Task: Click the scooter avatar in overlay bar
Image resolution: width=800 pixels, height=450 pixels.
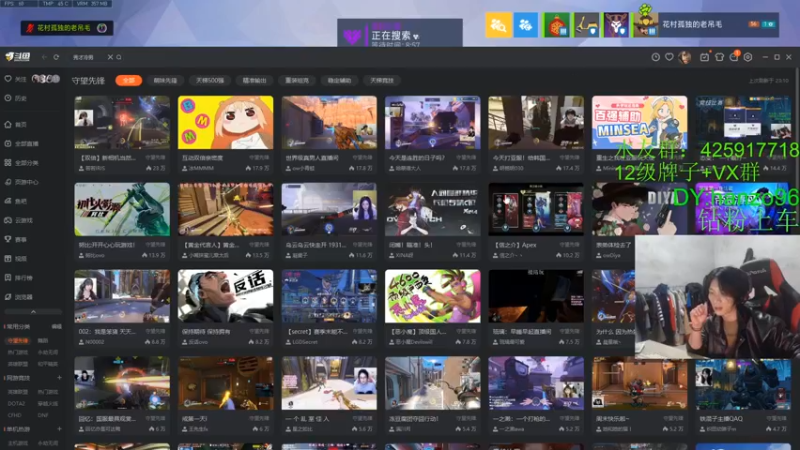Action: click(586, 24)
